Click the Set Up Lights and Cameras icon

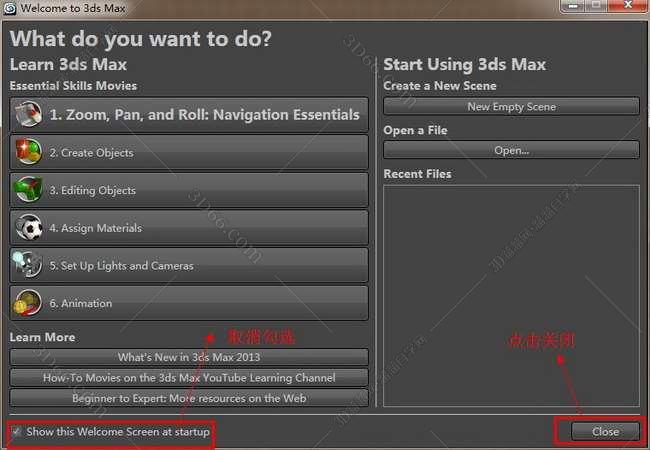29,265
